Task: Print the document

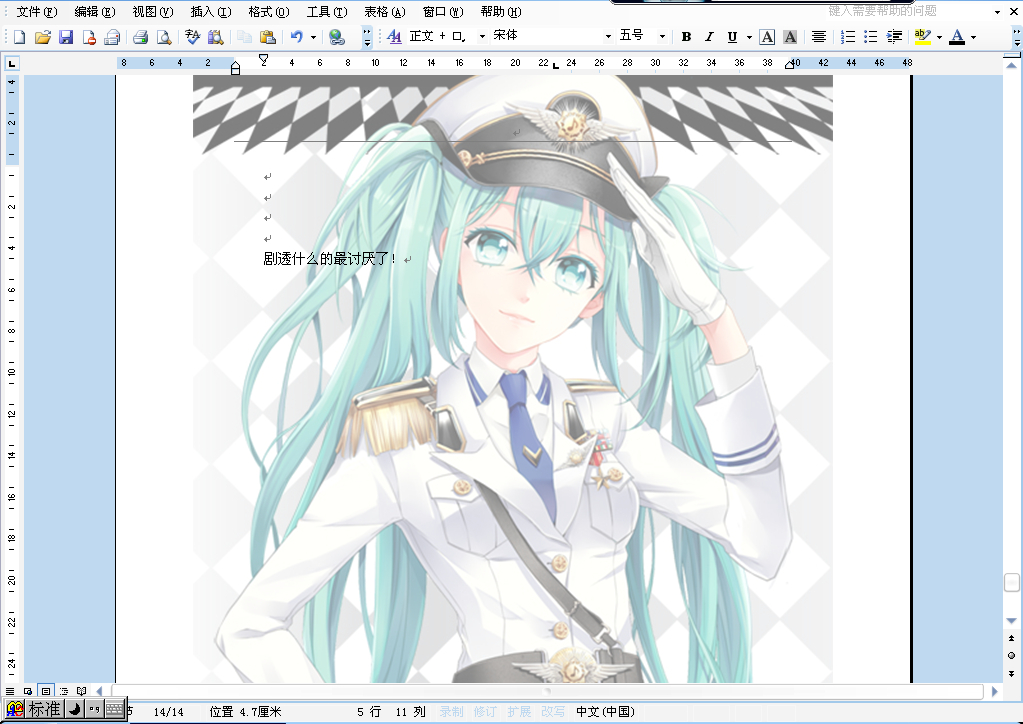Action: tap(140, 37)
